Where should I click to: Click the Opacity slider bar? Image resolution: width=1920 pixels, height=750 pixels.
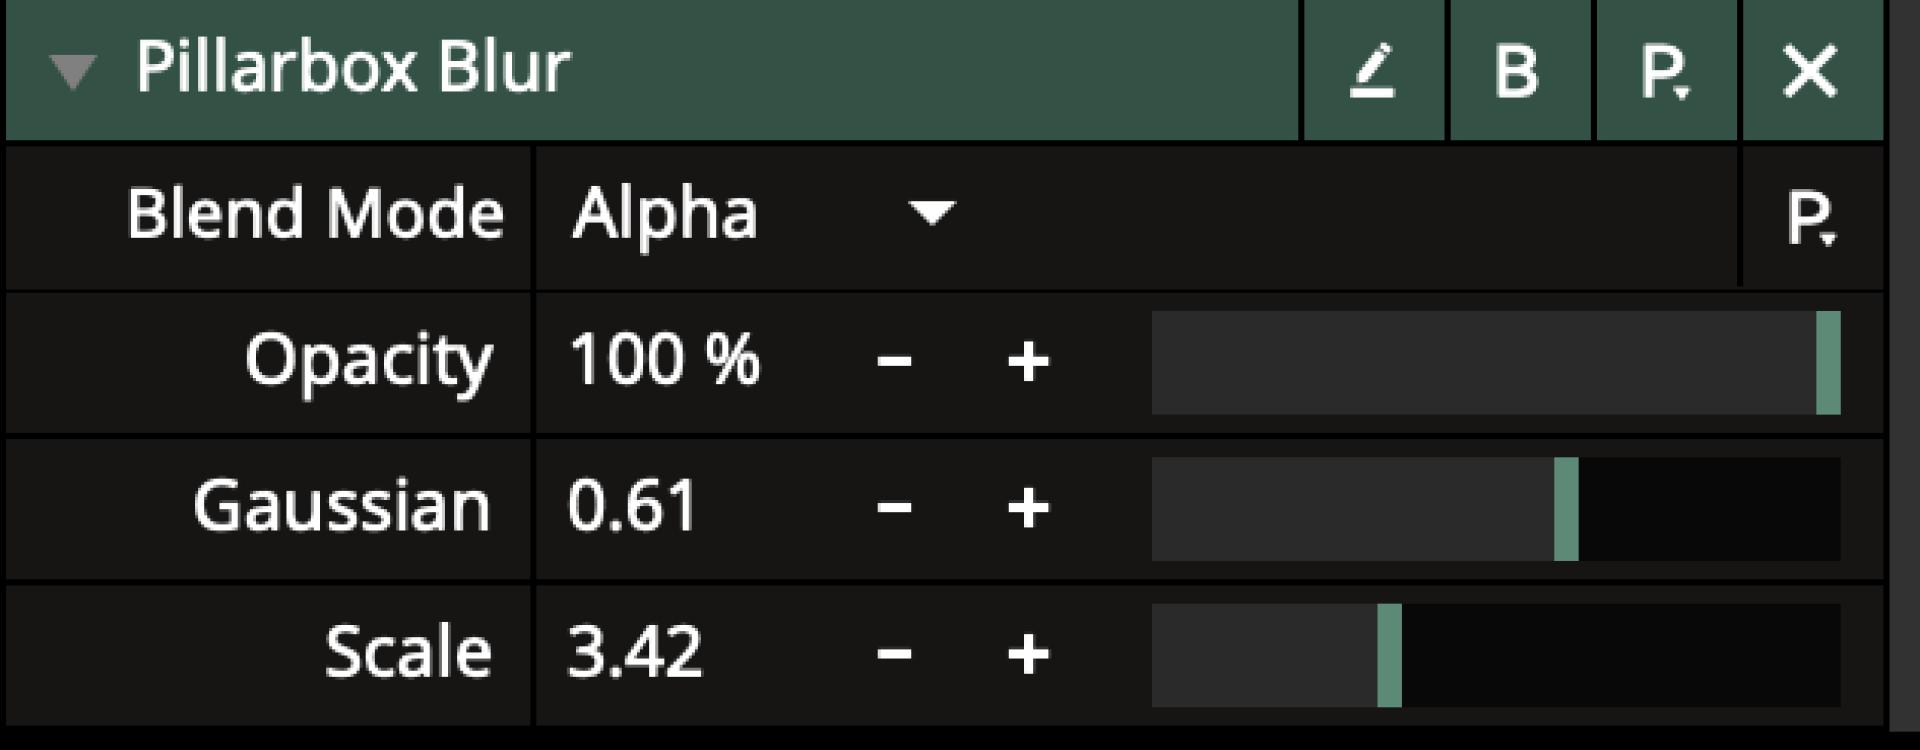click(x=1495, y=362)
